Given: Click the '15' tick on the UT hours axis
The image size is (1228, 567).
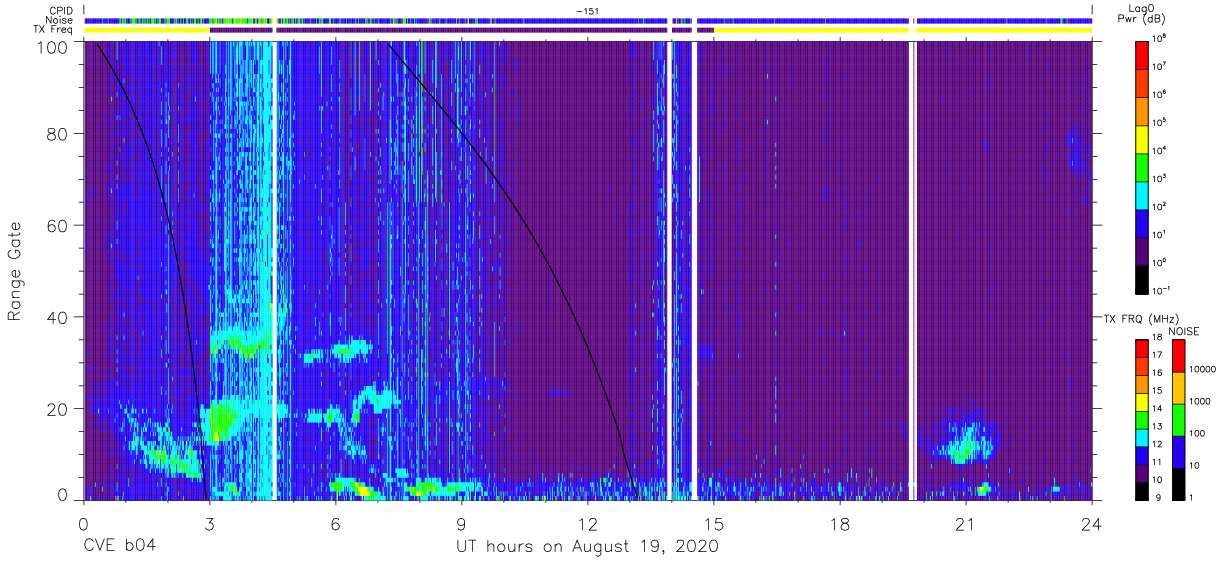Looking at the screenshot, I should click(713, 523).
